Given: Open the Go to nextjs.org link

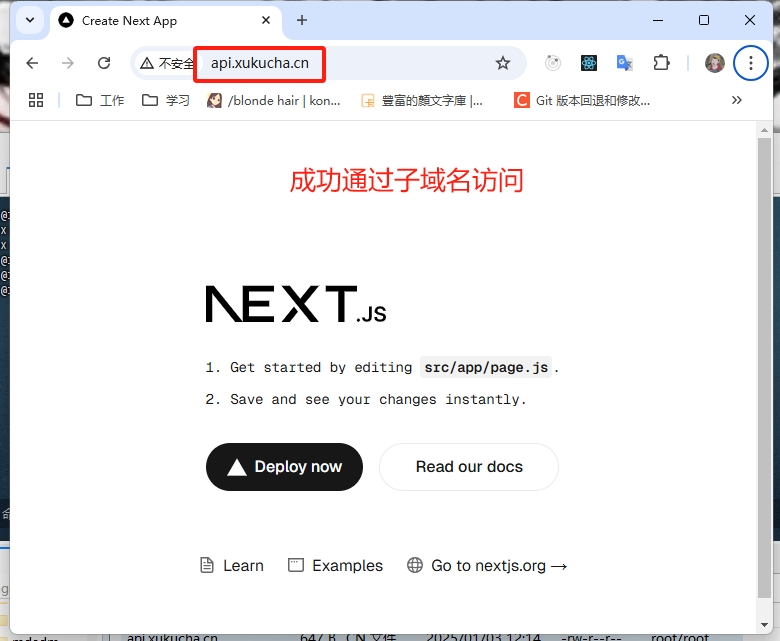Looking at the screenshot, I should pyautogui.click(x=488, y=565).
